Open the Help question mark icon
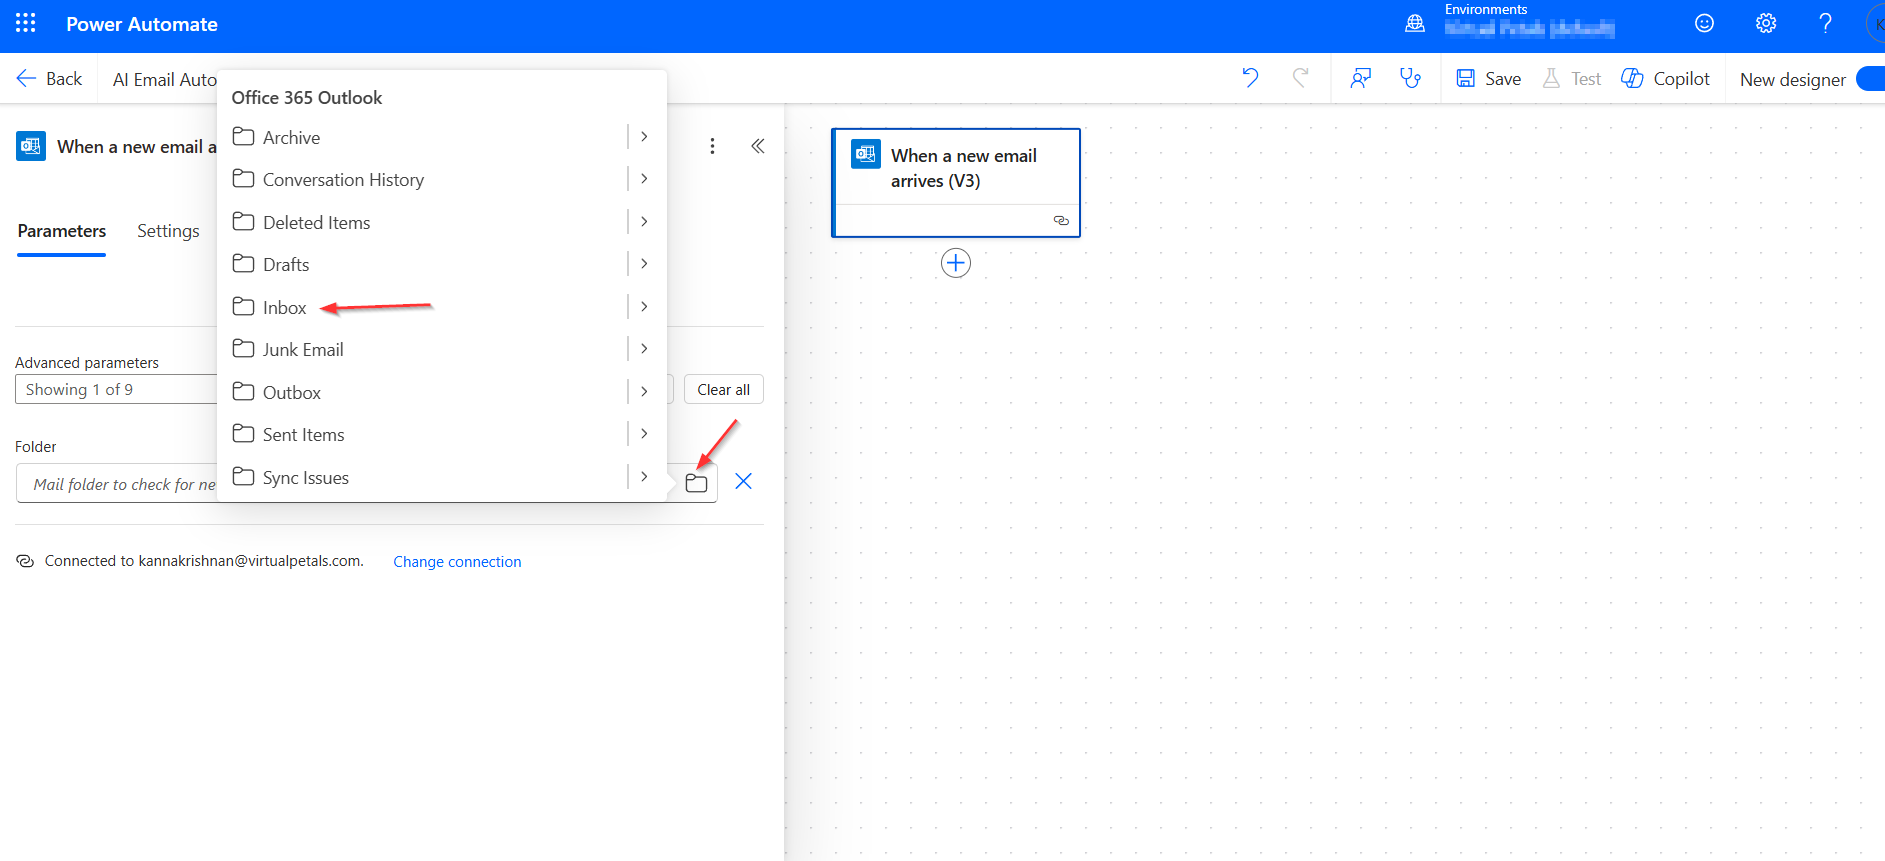 [x=1825, y=23]
